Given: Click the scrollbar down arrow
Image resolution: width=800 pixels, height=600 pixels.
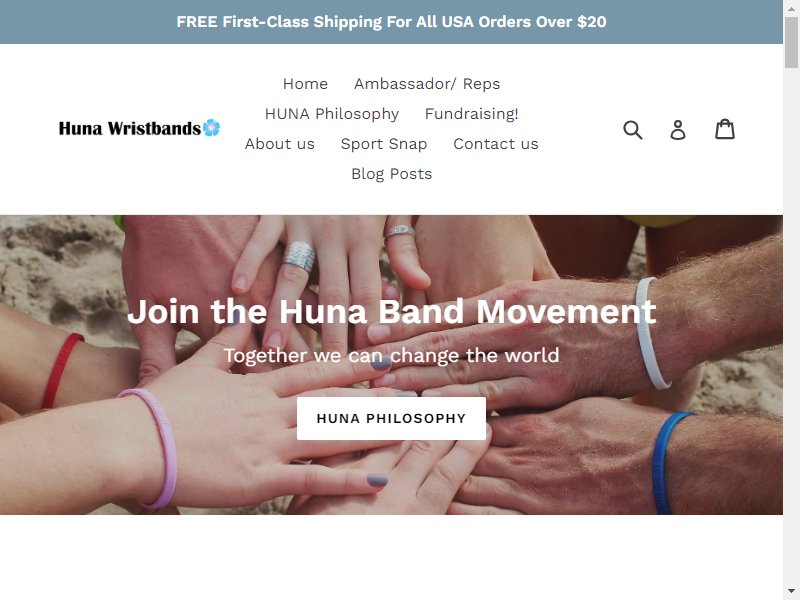Looking at the screenshot, I should (x=791, y=591).
